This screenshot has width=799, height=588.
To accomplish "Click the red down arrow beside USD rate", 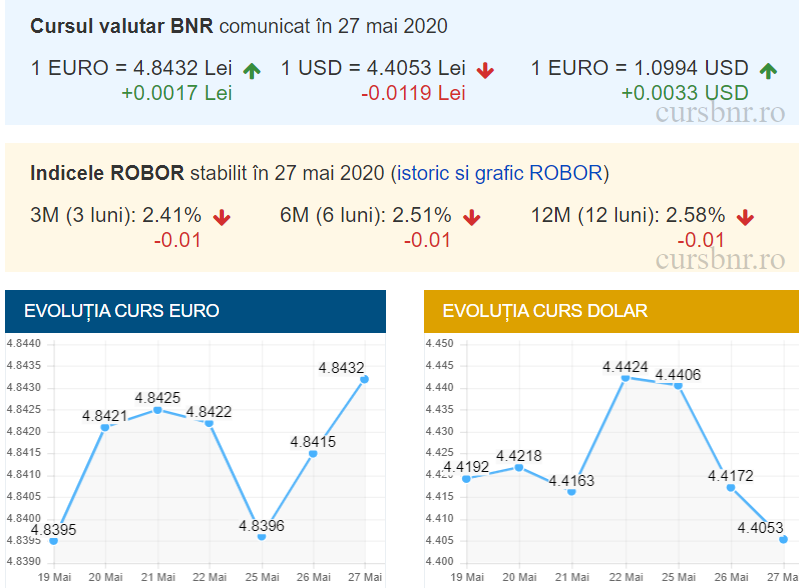I will point(486,70).
